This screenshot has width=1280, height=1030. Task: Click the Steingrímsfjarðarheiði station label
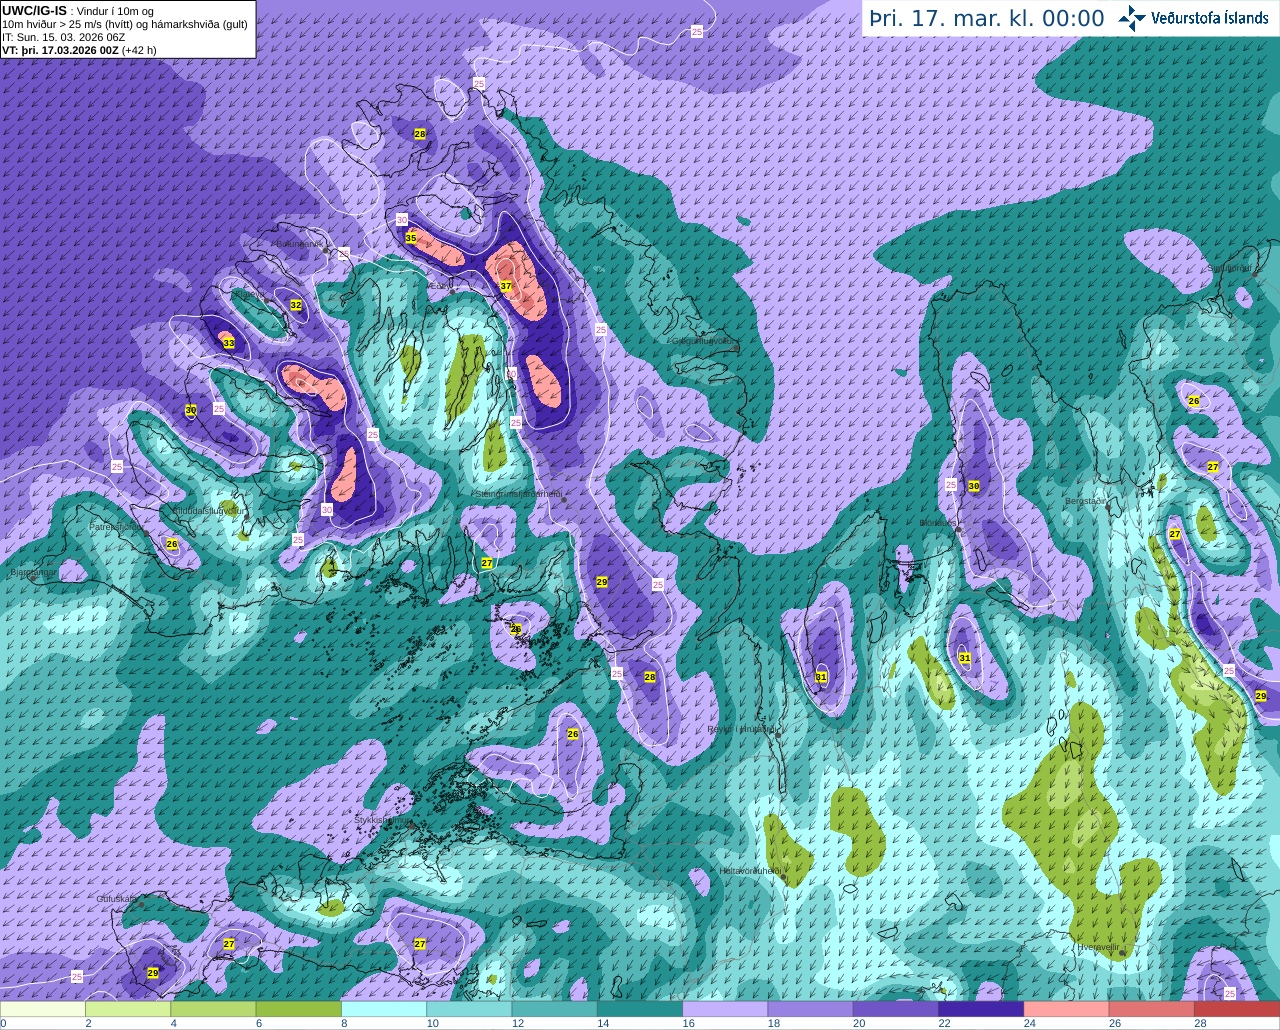coord(518,494)
